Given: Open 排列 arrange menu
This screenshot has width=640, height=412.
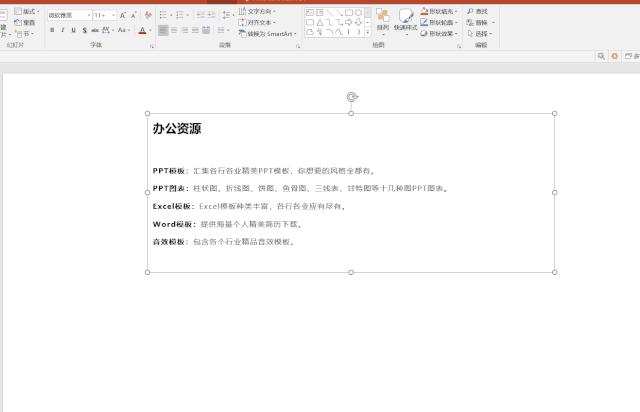Looking at the screenshot, I should [x=382, y=22].
